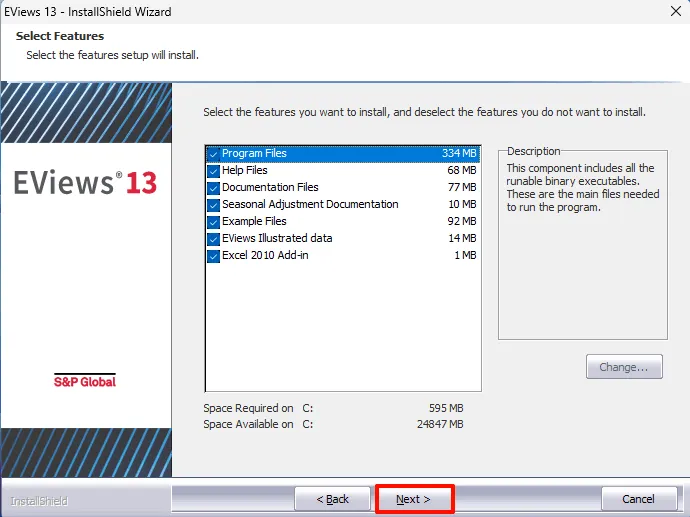Click the 595 MB space required value
690x517 pixels.
[x=446, y=408]
